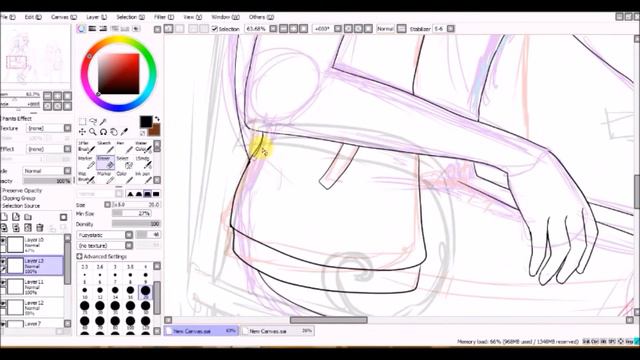Open the Texture dropdown under Paints Effect
This screenshot has width=640, height=360.
[49, 128]
